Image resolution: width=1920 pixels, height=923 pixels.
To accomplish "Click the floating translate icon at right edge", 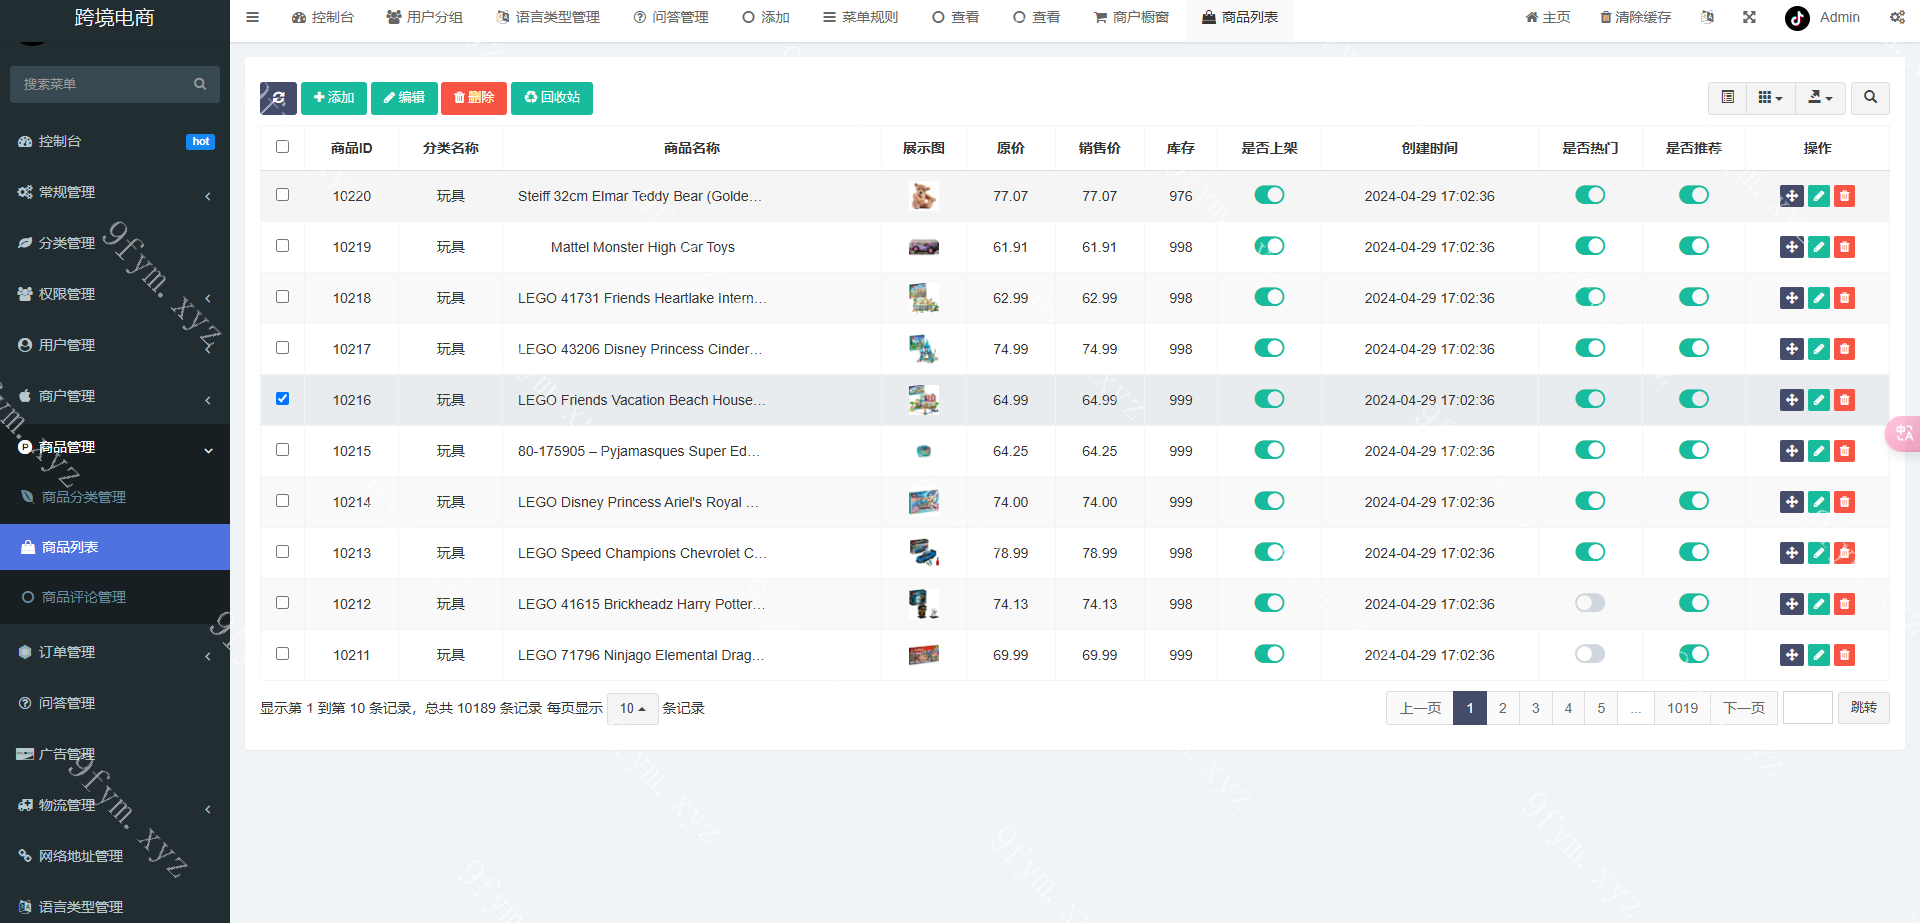I will pos(1903,433).
